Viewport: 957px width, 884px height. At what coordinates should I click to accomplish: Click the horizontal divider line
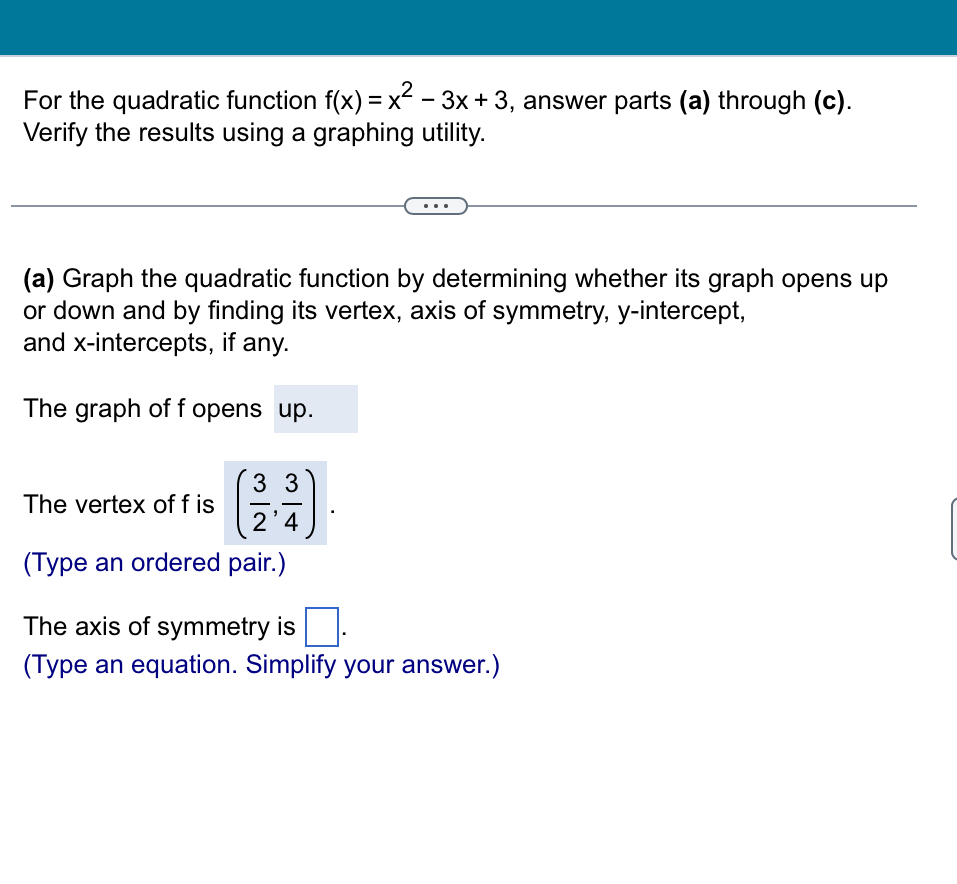200,205
